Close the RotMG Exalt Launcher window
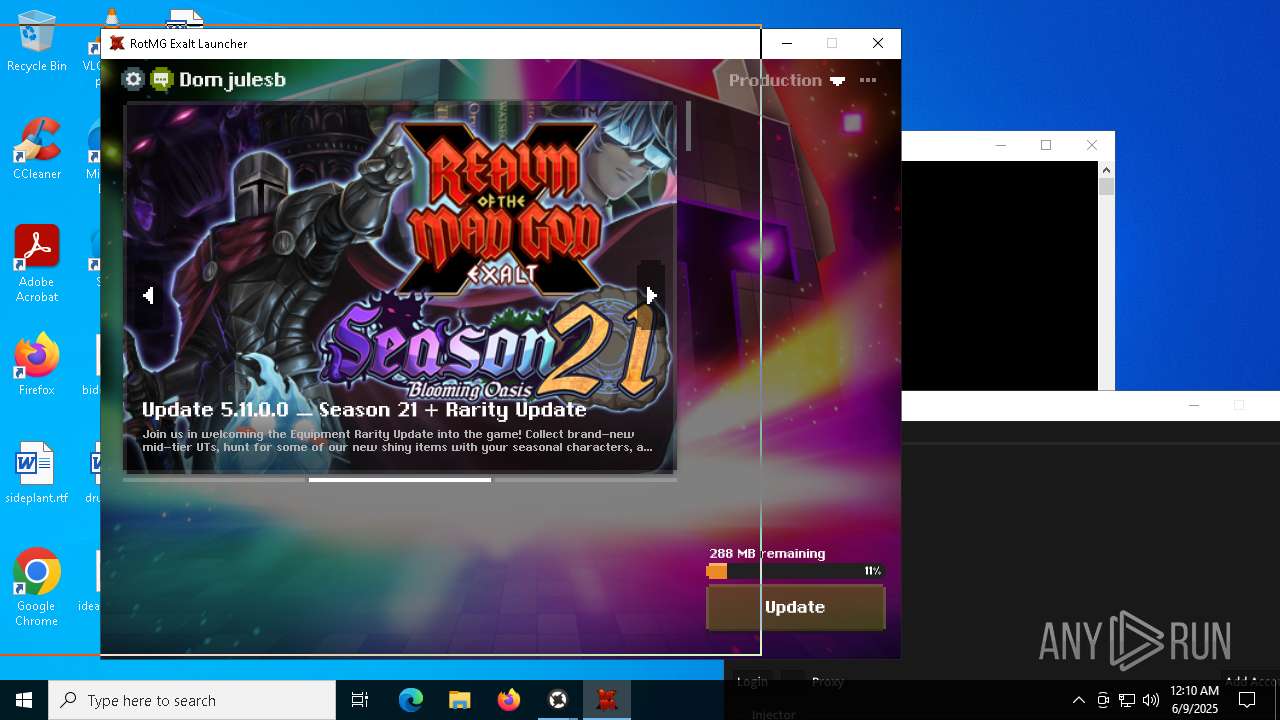This screenshot has width=1280, height=720. pyautogui.click(x=878, y=44)
